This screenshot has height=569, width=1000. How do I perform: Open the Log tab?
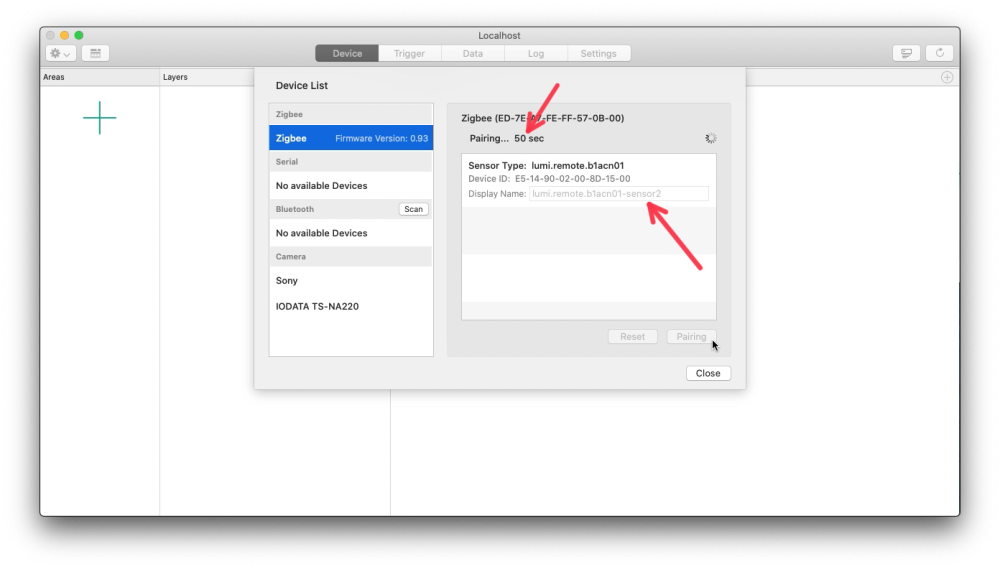[x=536, y=54]
